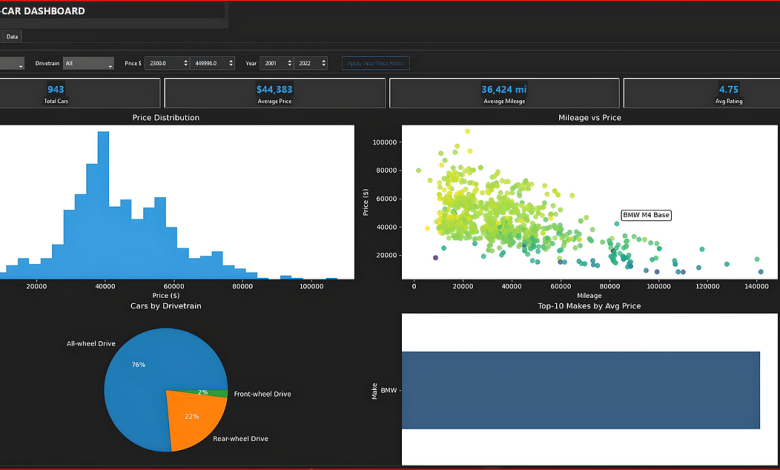
Task: Click the tallest histogram bar near 40000
Action: [103, 205]
